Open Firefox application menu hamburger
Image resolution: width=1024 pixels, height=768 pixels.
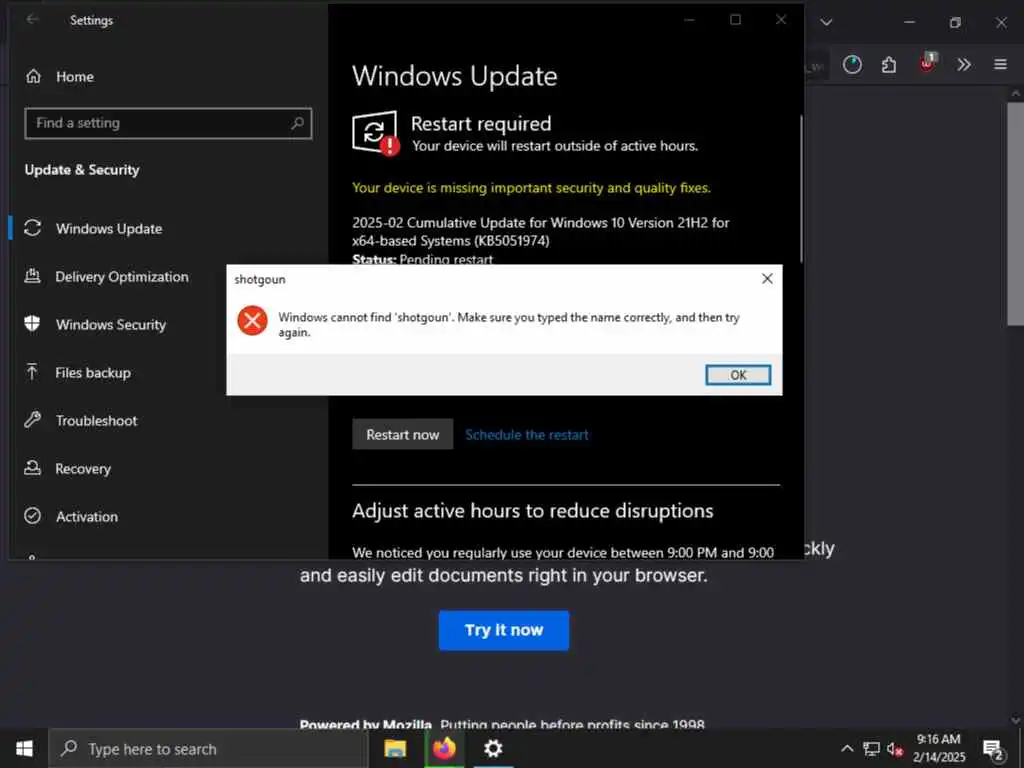(x=1000, y=64)
